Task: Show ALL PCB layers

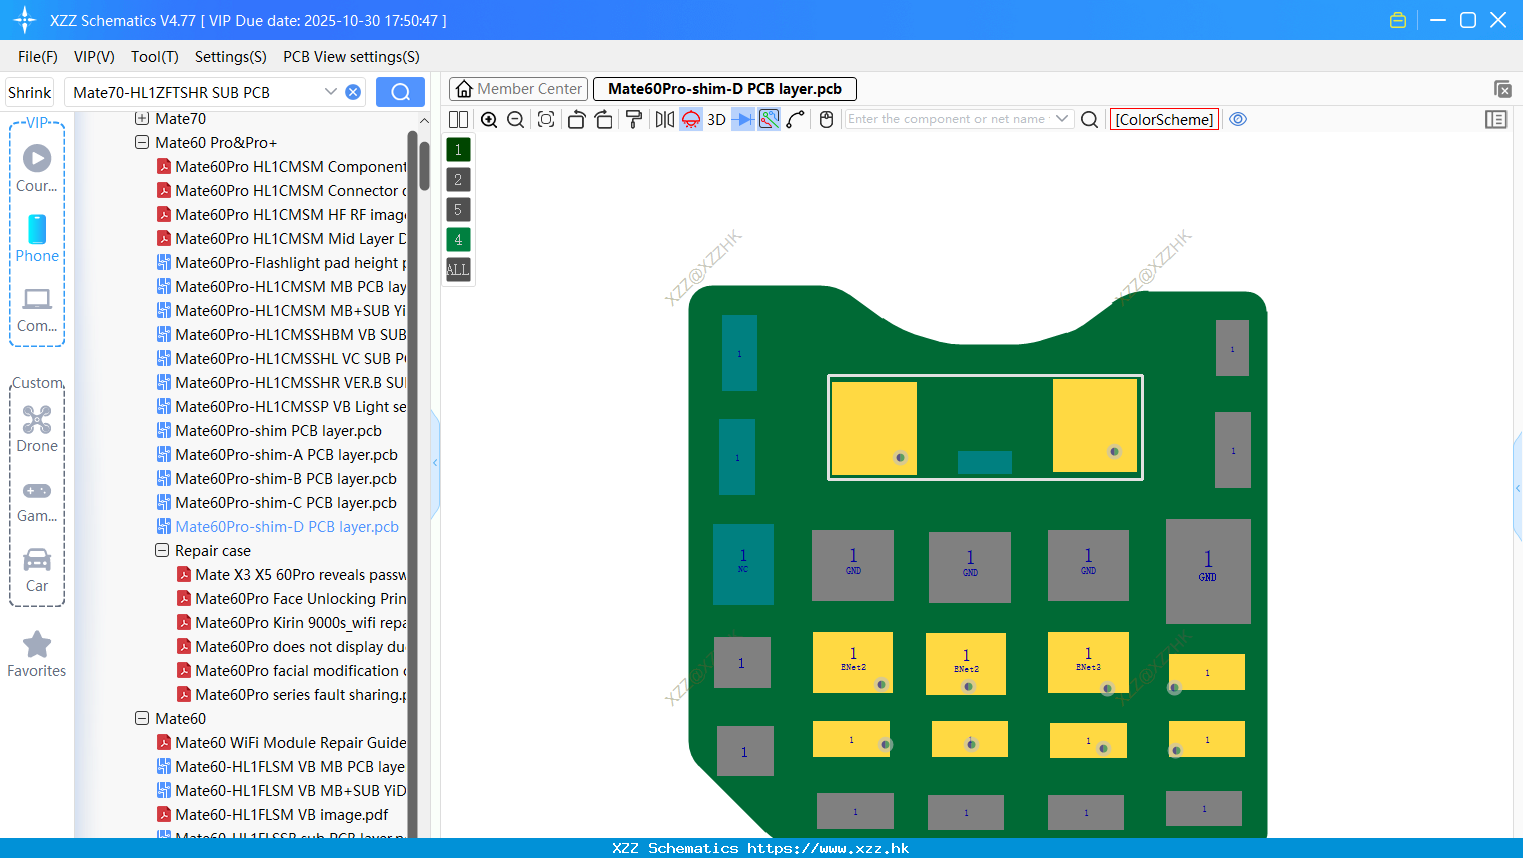Action: coord(458,270)
